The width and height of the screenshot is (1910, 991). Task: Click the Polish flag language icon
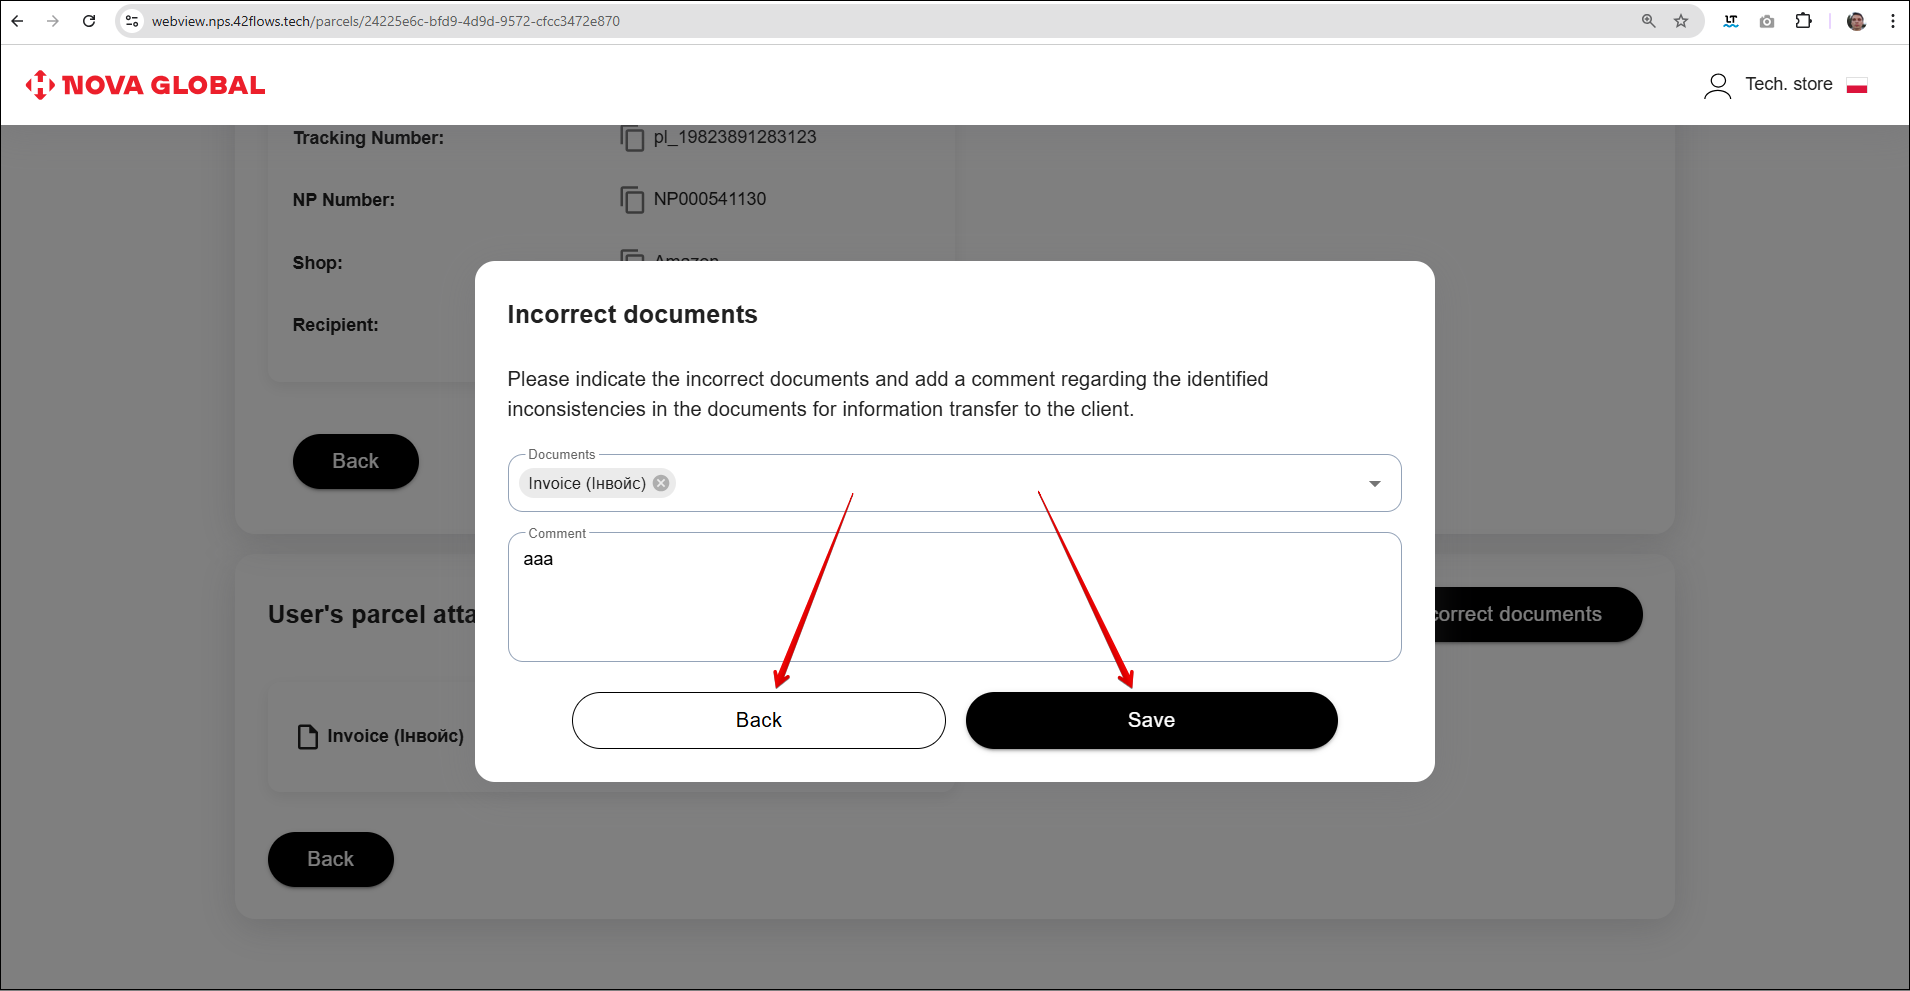tap(1857, 86)
